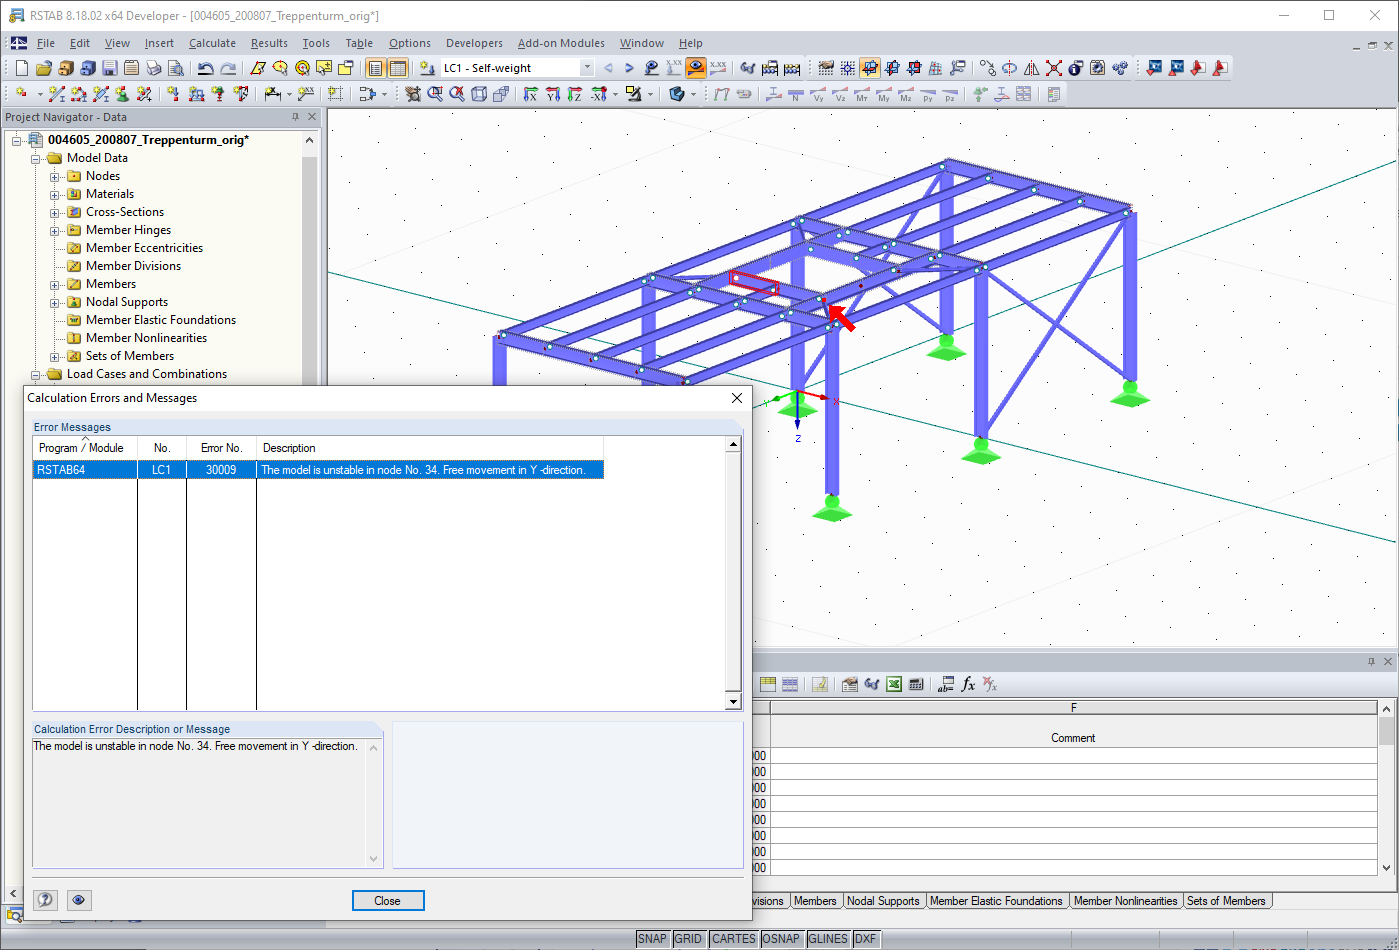Switch to the Nodal Supports table tab
Image resolution: width=1399 pixels, height=950 pixels.
click(x=883, y=901)
